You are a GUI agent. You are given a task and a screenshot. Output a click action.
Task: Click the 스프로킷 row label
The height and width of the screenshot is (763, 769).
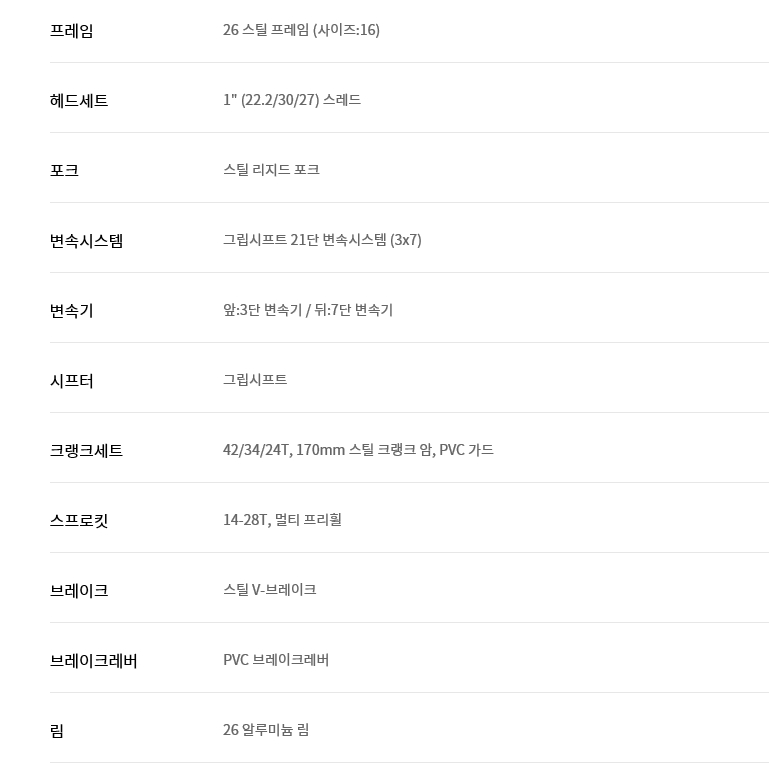tap(79, 520)
